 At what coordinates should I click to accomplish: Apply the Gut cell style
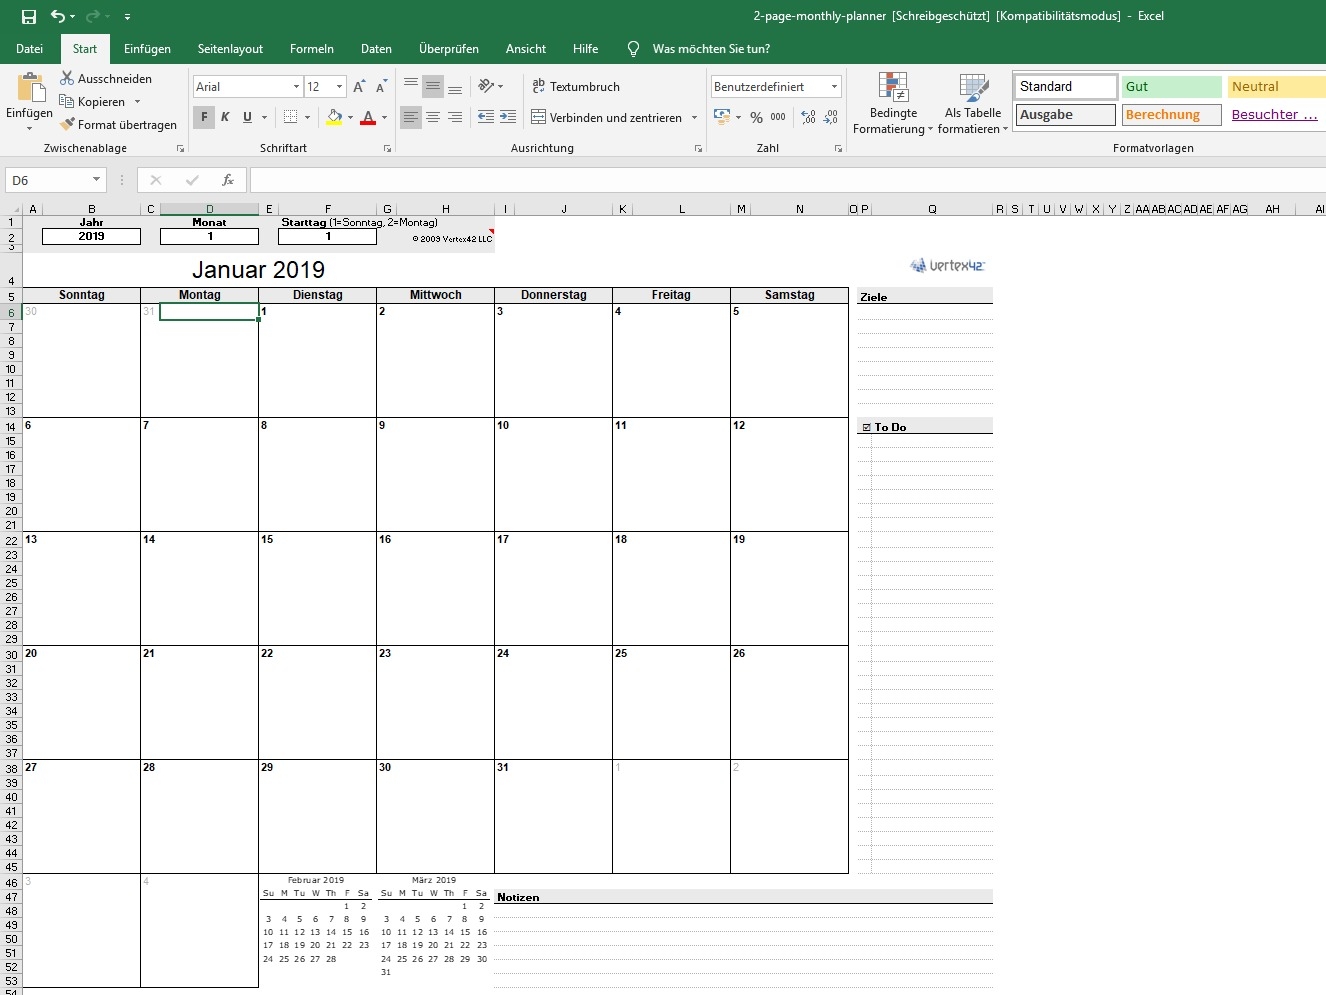pyautogui.click(x=1172, y=87)
